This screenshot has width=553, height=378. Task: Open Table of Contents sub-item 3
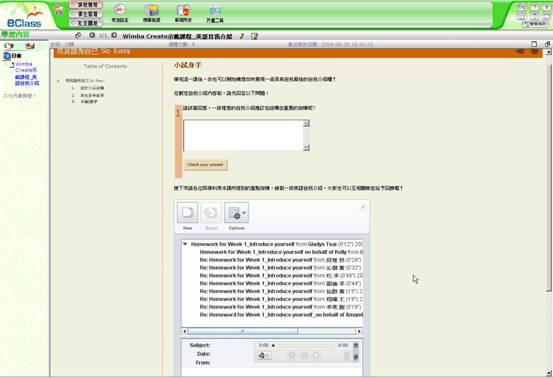(89, 102)
